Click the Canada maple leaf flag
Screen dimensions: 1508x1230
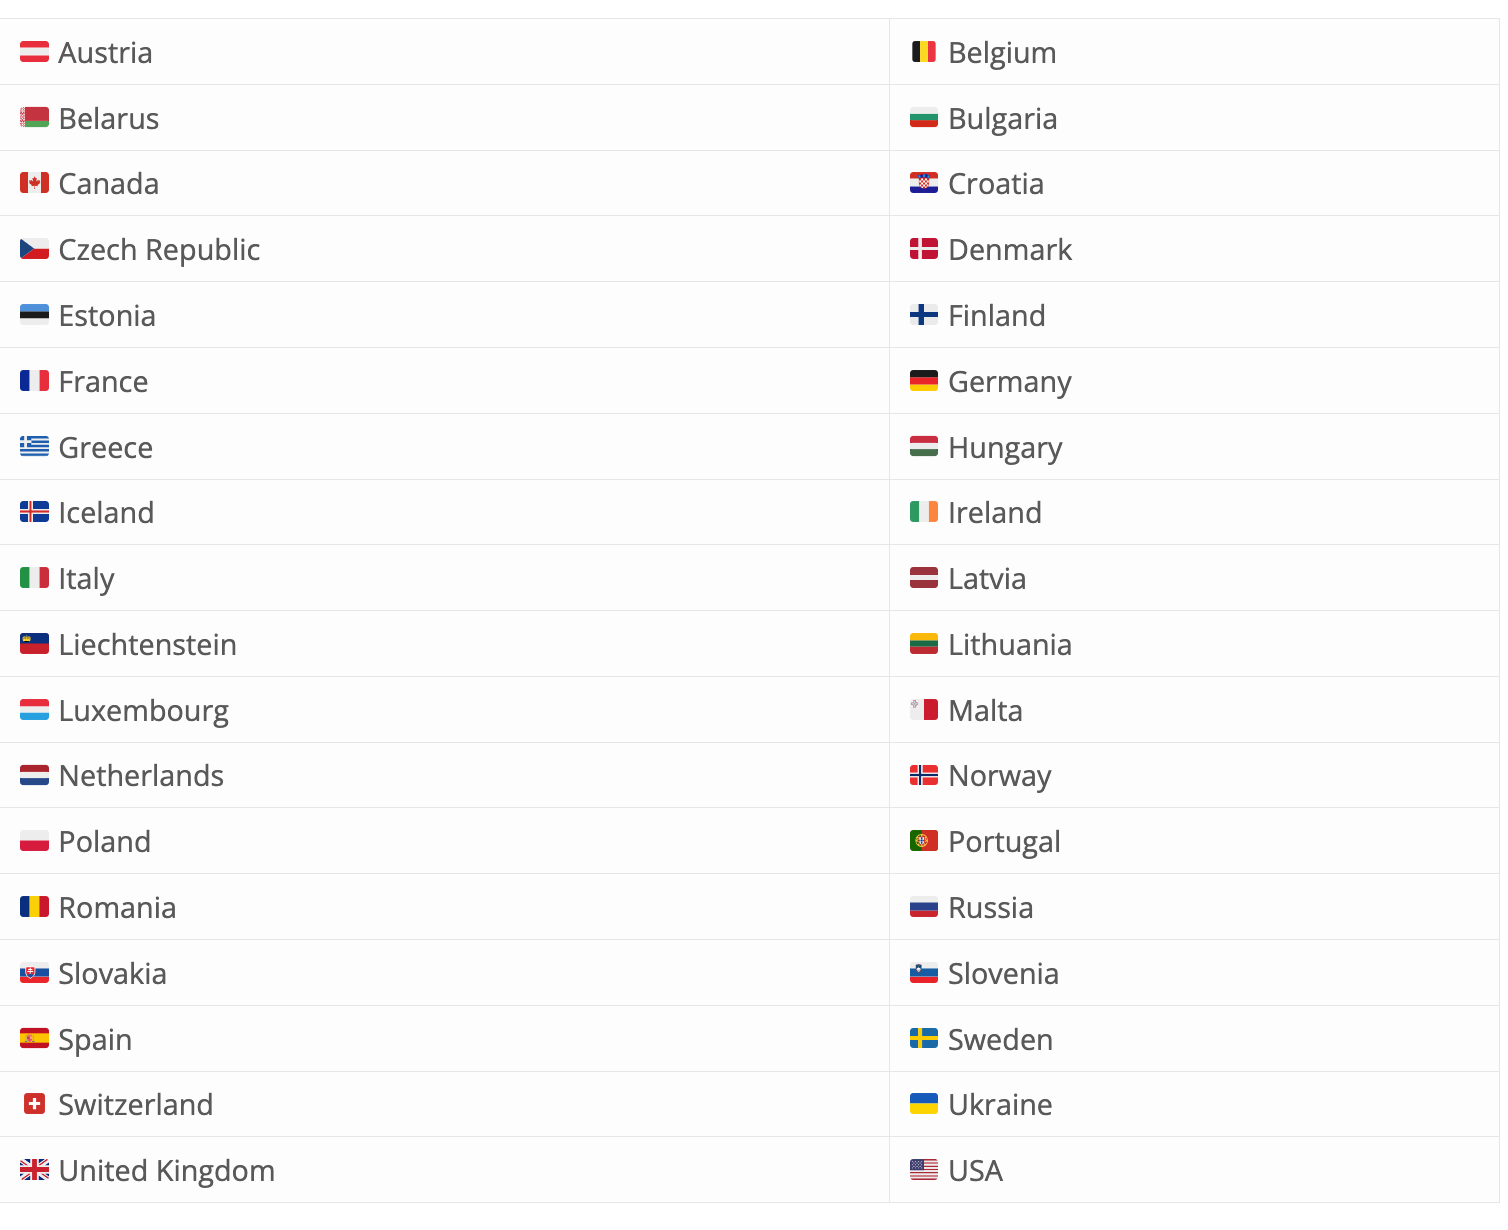pos(34,184)
